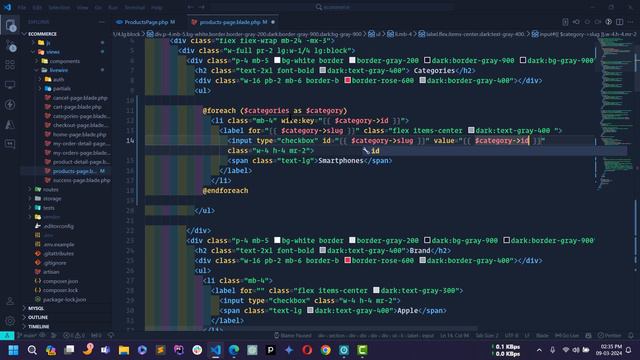Open Source Control view in activity bar
Viewport: 640px width, 360px height.
(10, 45)
